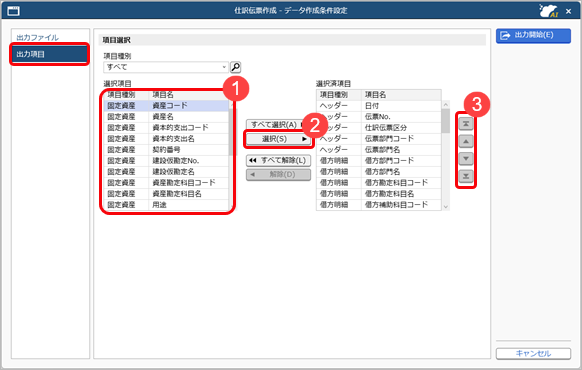Click 項目名 column header in 選択済項目 list
The height and width of the screenshot is (370, 582).
(401, 95)
